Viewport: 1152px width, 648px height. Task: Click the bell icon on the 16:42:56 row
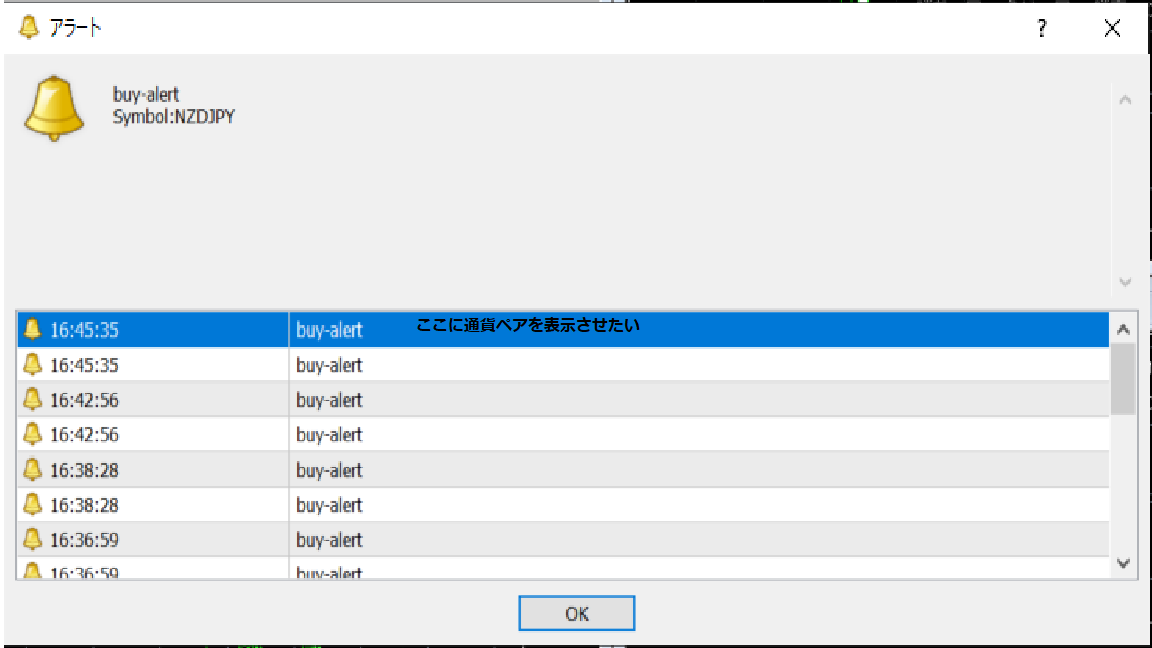(33, 400)
